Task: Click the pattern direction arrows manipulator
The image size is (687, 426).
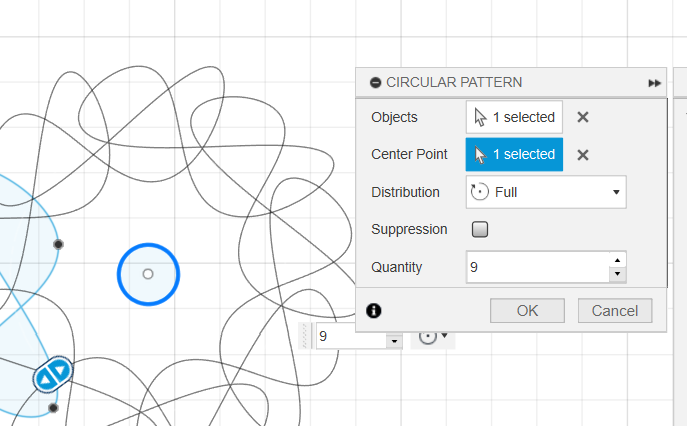Action: [x=53, y=375]
